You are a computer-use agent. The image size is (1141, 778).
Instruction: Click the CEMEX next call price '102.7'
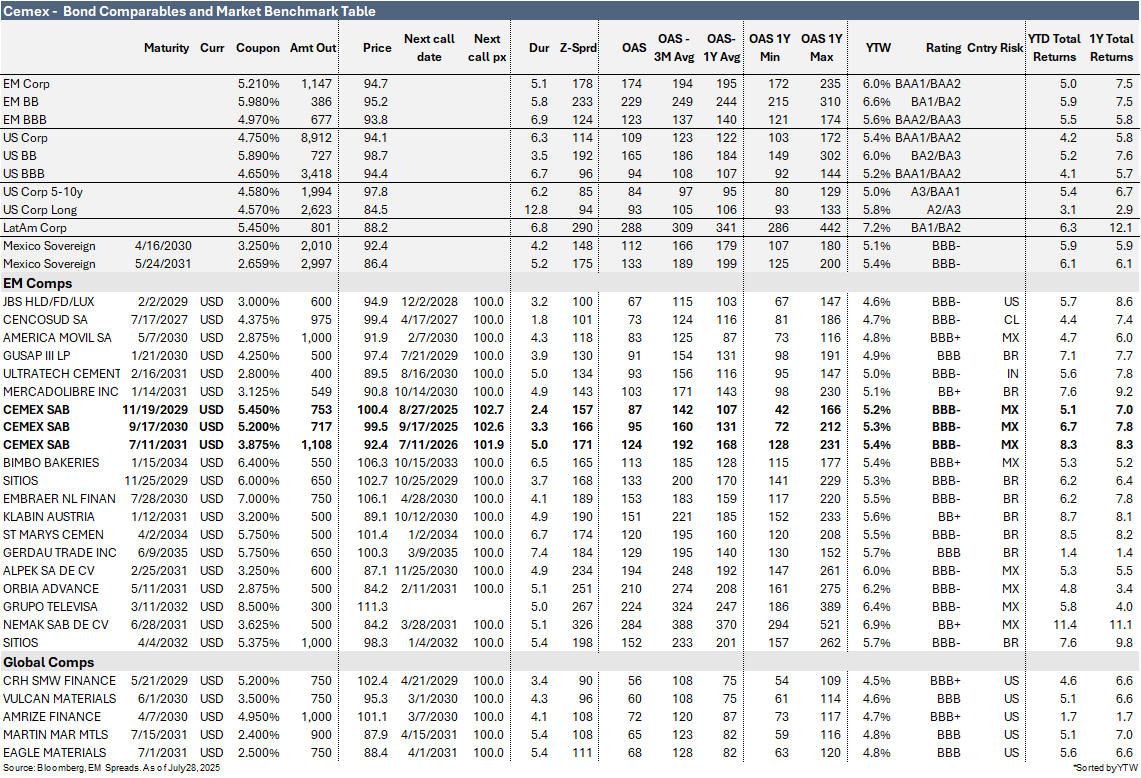click(x=488, y=410)
